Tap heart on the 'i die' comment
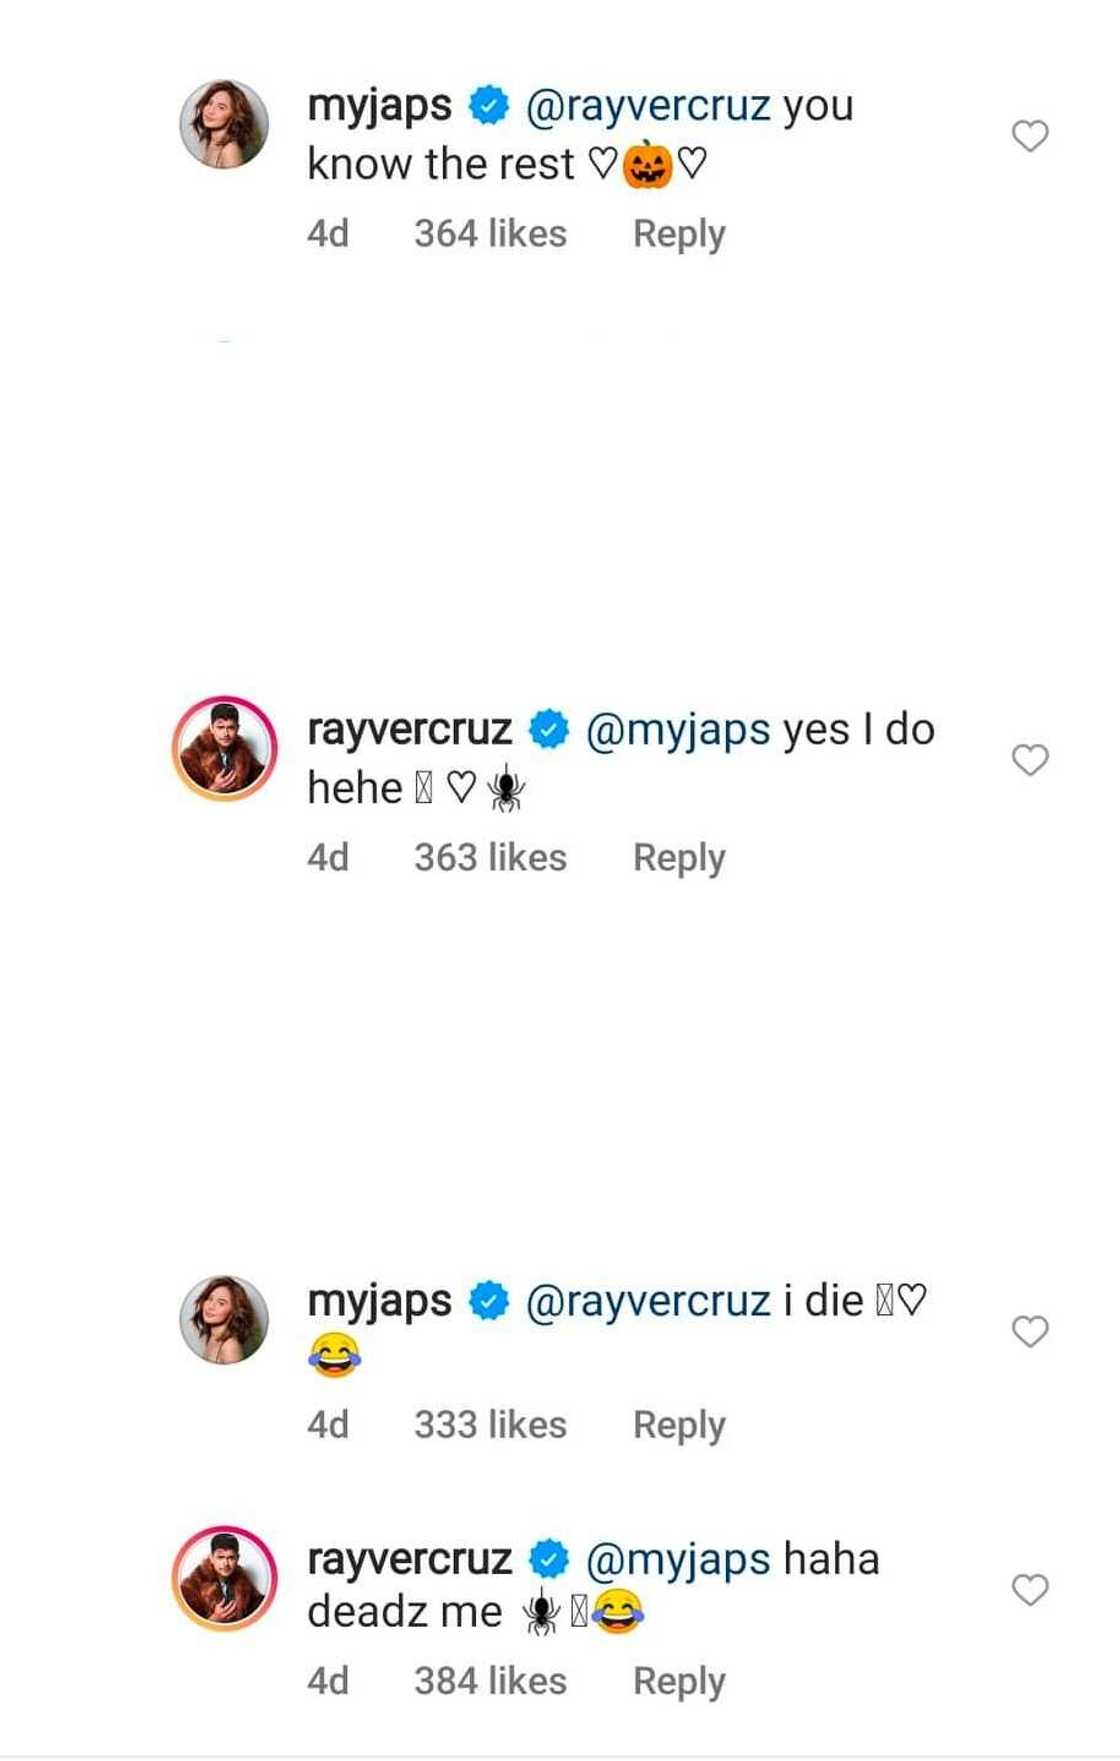 1030,1331
